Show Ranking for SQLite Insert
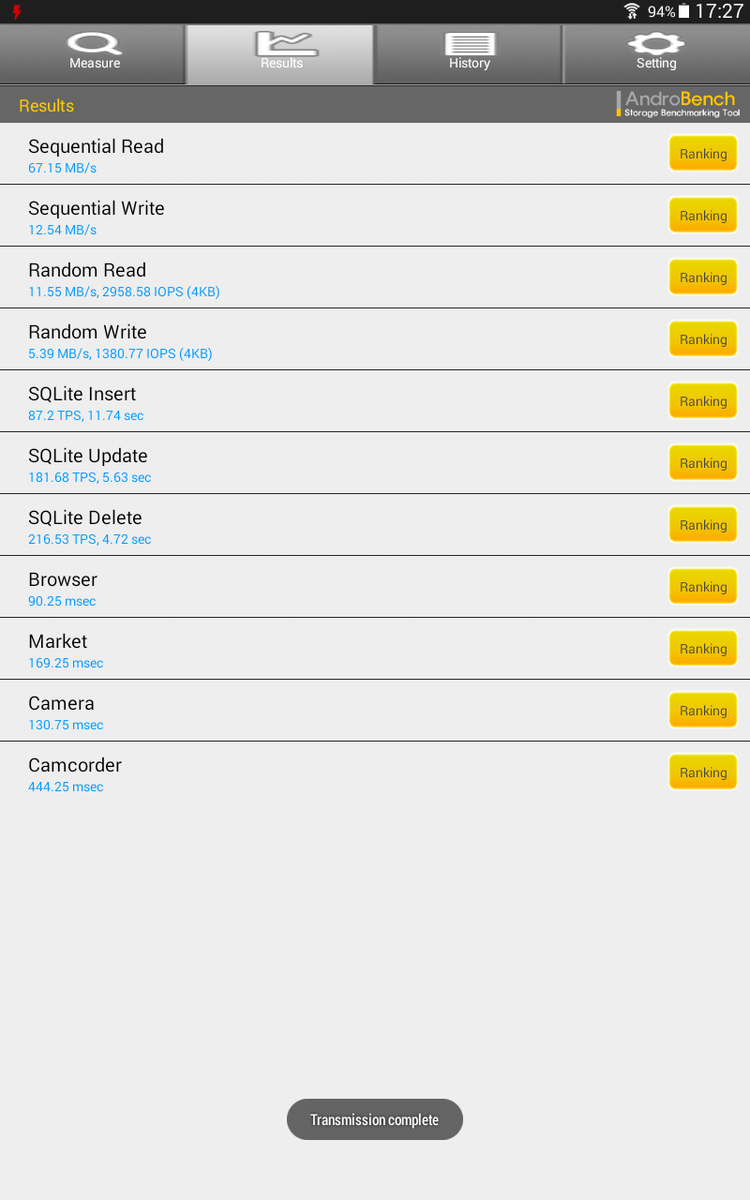 coord(703,402)
